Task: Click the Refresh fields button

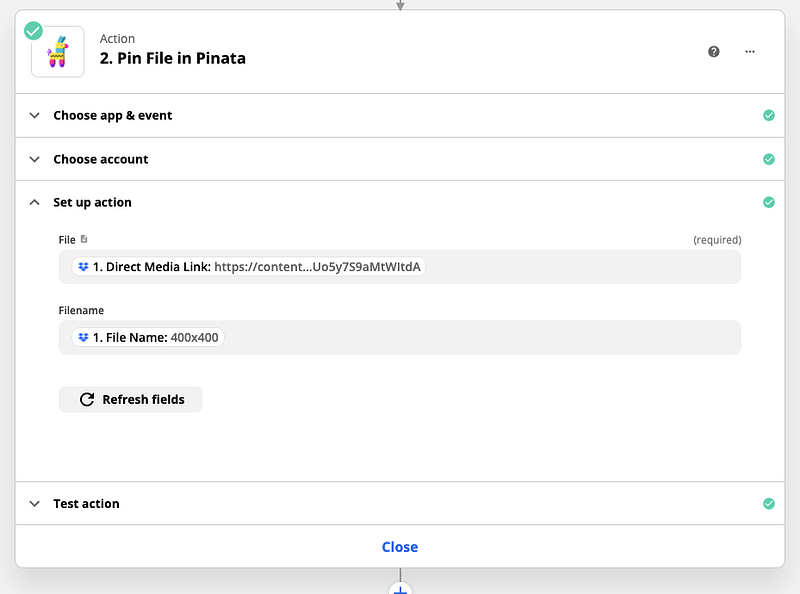Action: (x=130, y=399)
